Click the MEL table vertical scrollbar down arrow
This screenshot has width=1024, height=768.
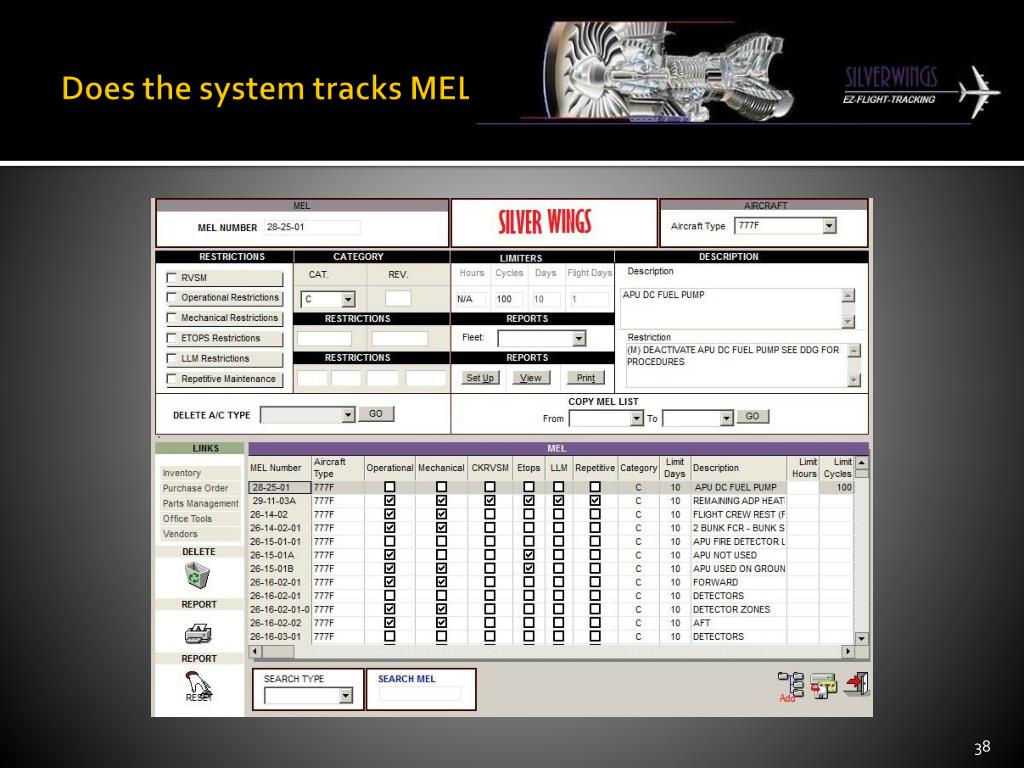[861, 639]
